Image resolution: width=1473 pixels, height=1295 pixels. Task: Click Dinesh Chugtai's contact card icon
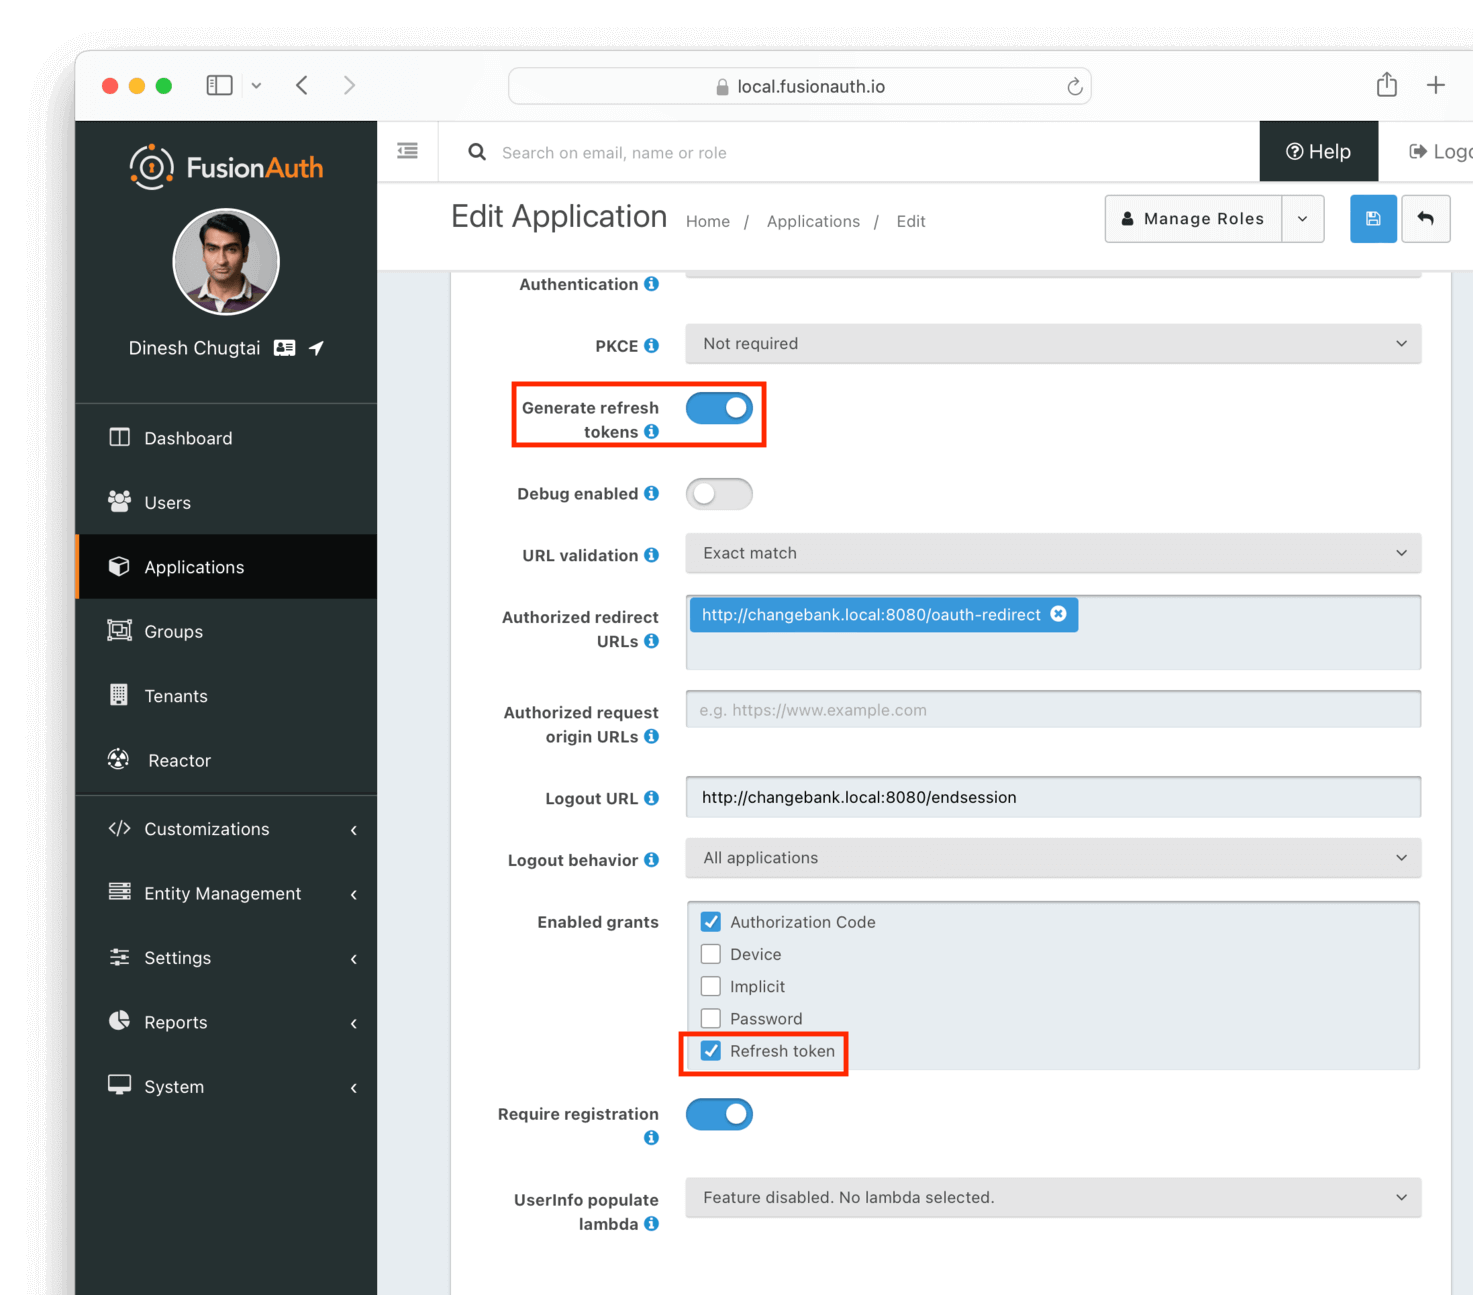pyautogui.click(x=284, y=347)
